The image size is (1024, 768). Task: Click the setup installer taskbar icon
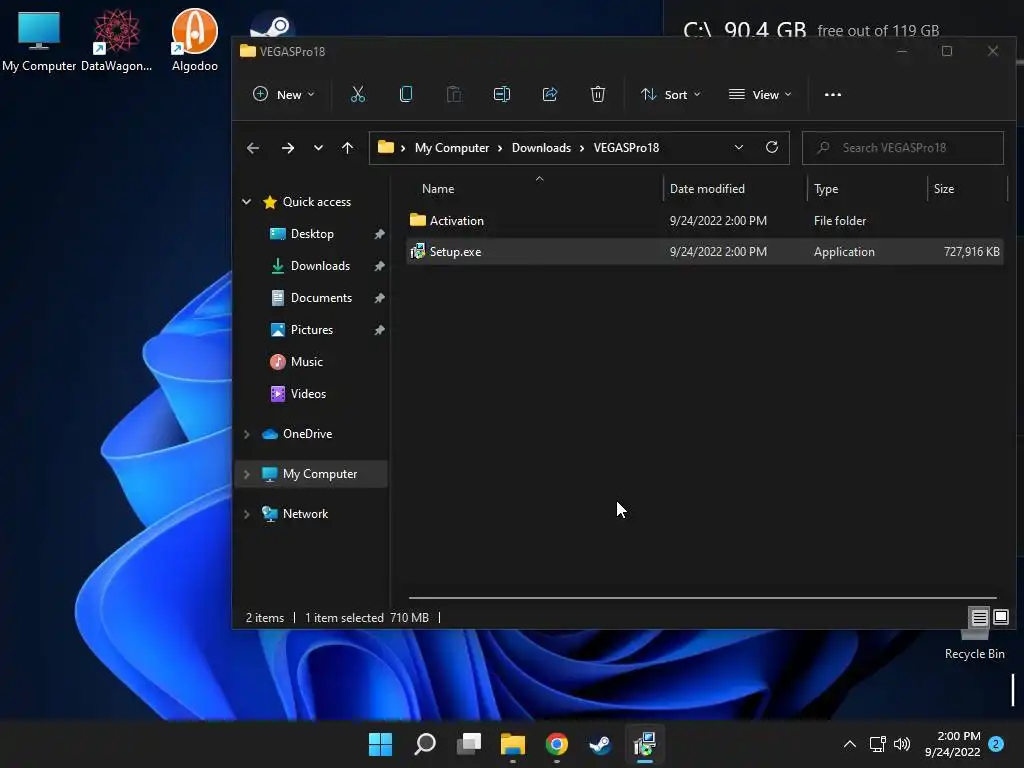pos(645,744)
